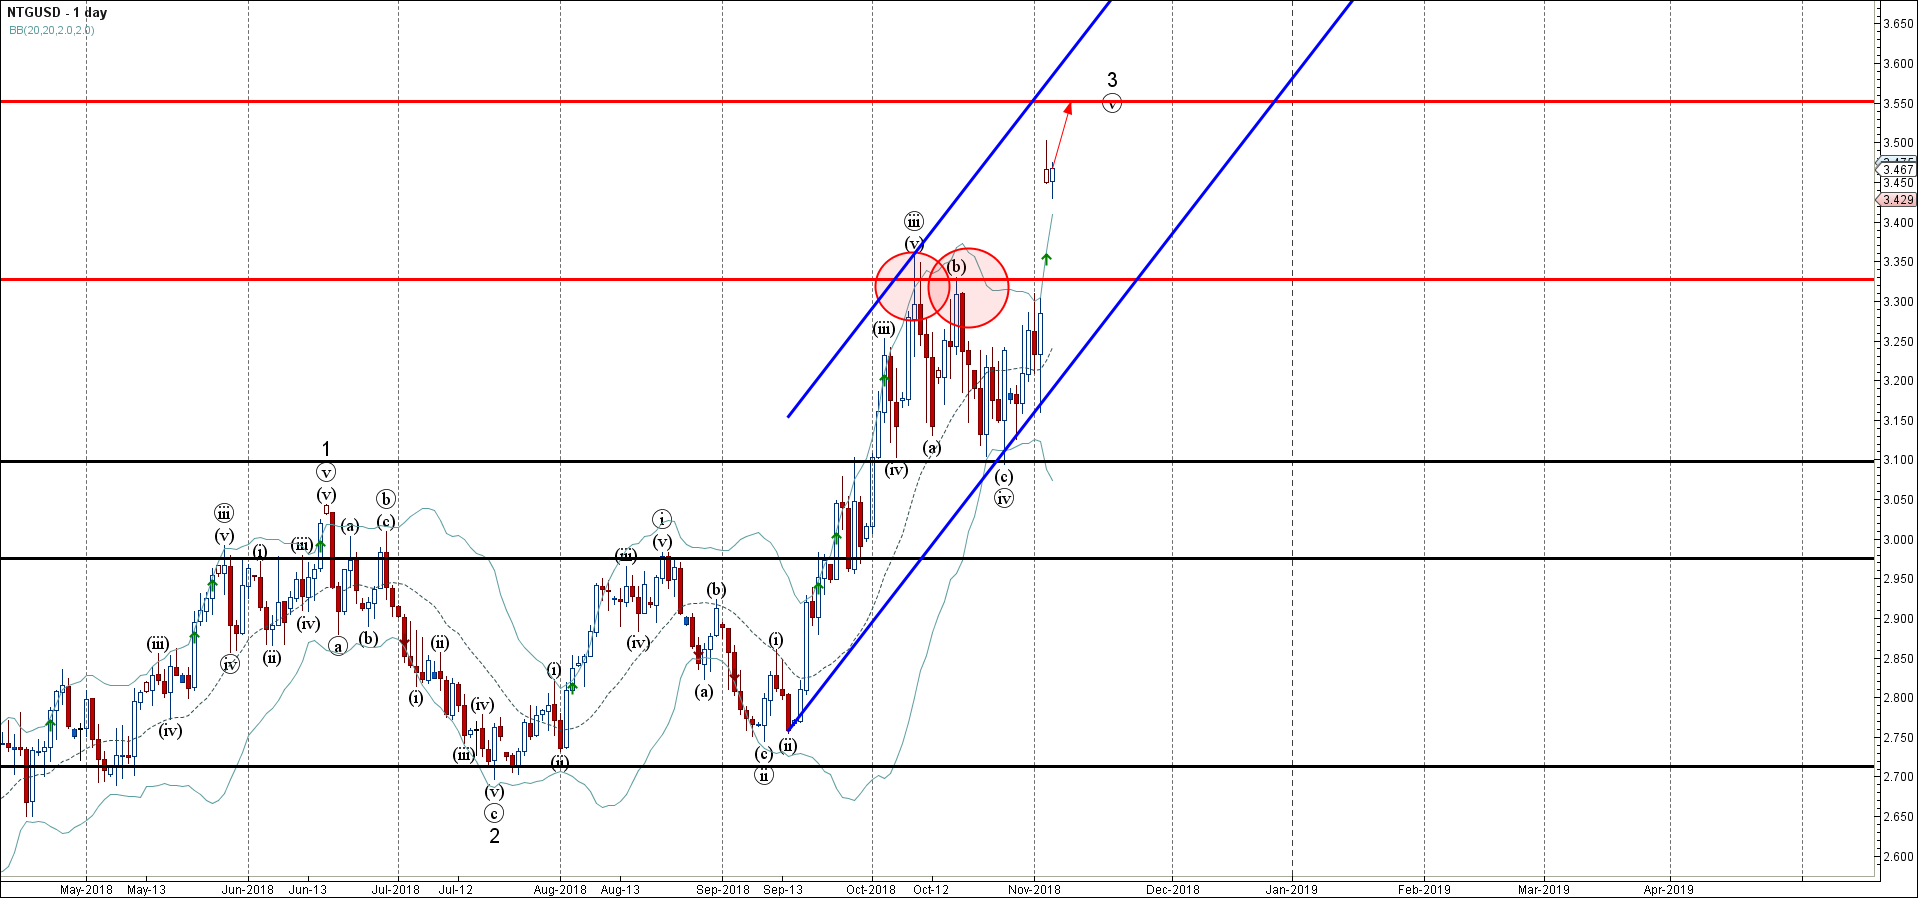Viewport: 1918px width, 898px height.
Task: Select the large wave 3 label
Action: click(x=1112, y=80)
